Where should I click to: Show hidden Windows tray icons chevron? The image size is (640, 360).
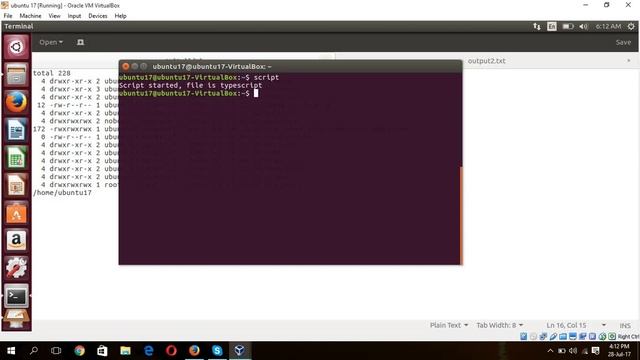(550, 351)
